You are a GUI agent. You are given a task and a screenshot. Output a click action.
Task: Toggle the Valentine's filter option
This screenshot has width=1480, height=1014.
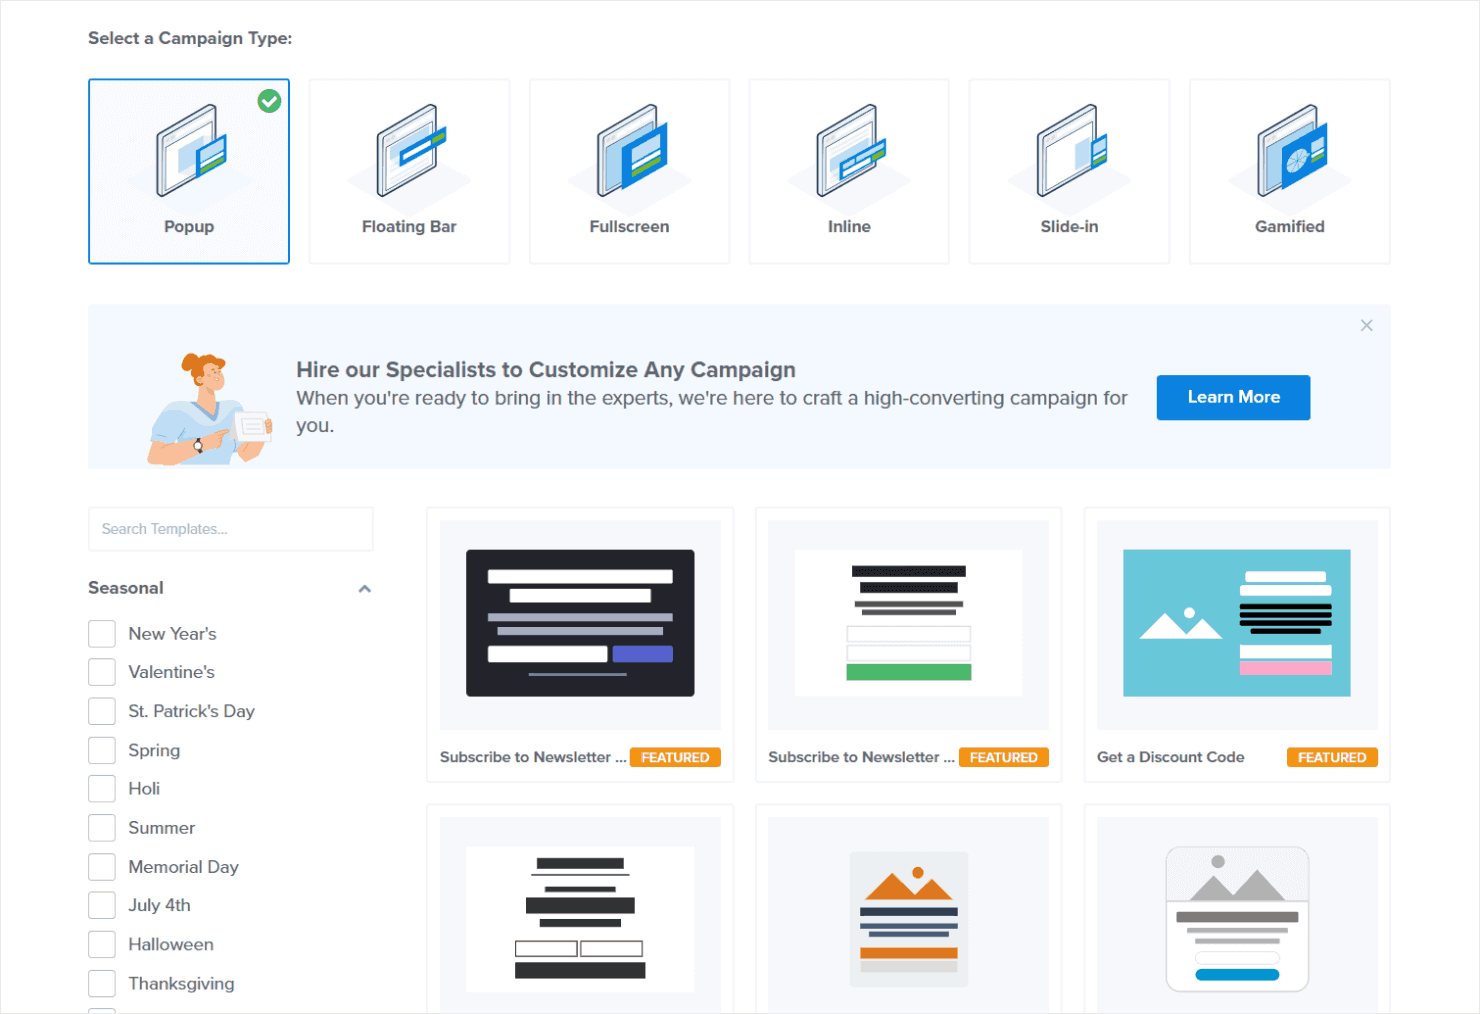(101, 671)
